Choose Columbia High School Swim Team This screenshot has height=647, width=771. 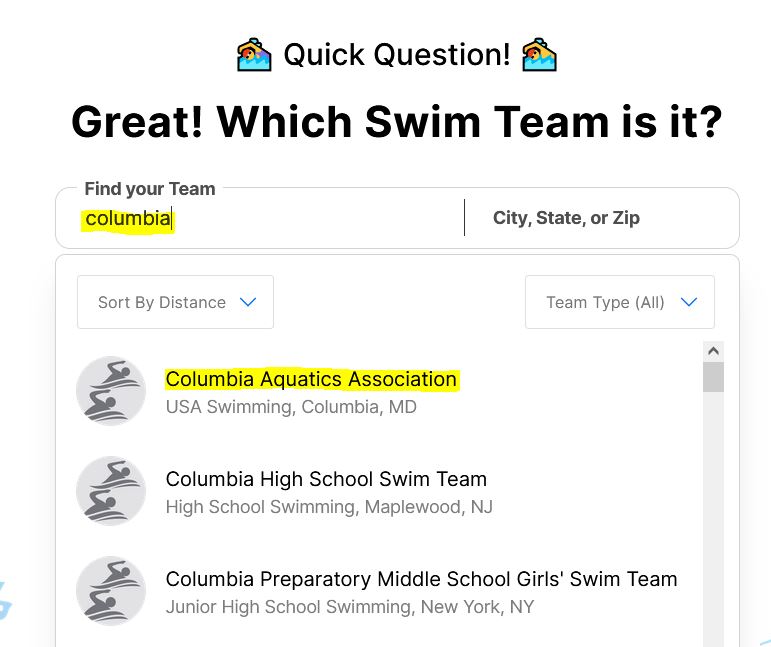pos(326,480)
